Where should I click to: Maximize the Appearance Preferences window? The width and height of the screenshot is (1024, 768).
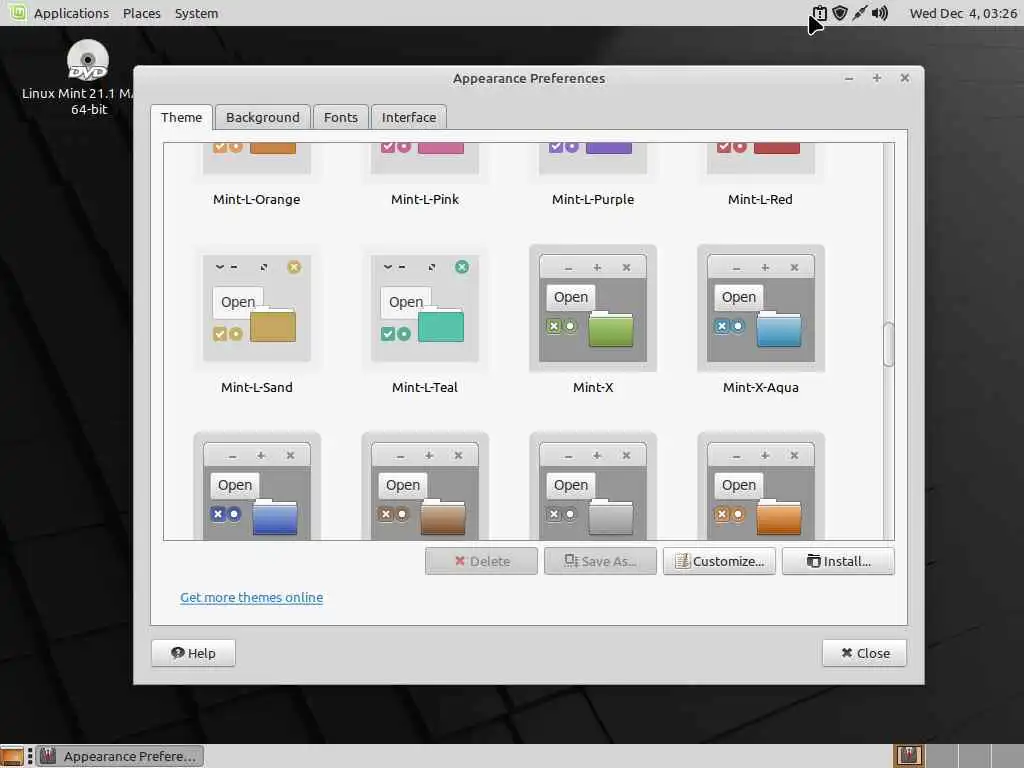tap(877, 78)
